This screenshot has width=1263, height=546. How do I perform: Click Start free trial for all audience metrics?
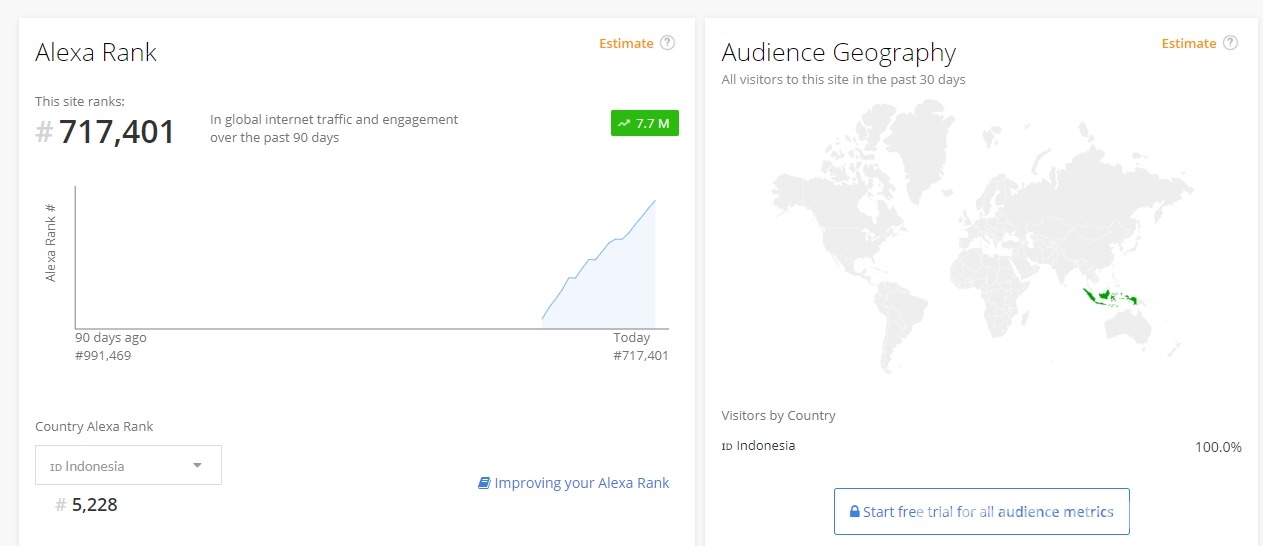[x=981, y=511]
